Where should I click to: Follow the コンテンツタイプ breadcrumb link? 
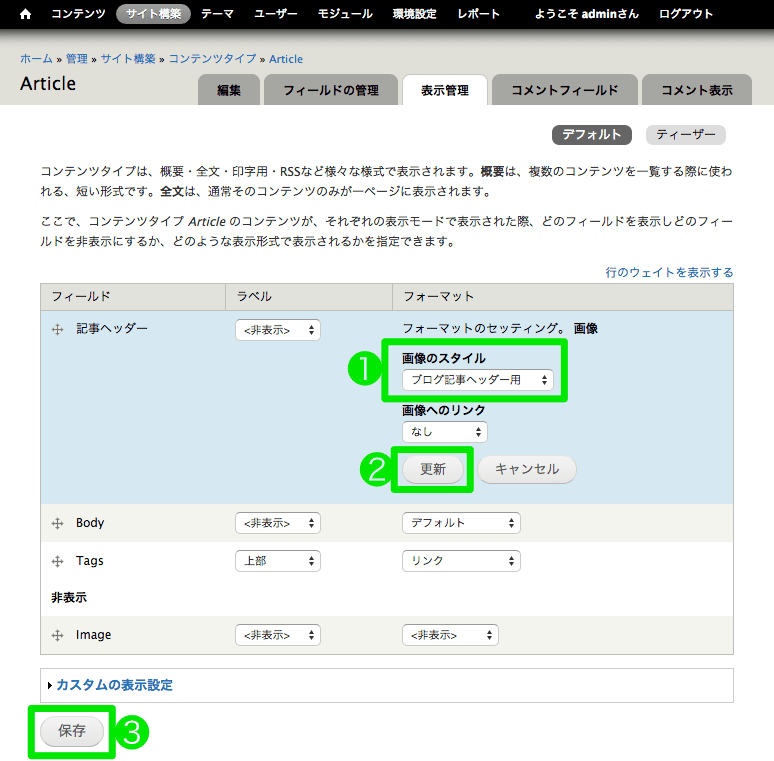coord(212,59)
